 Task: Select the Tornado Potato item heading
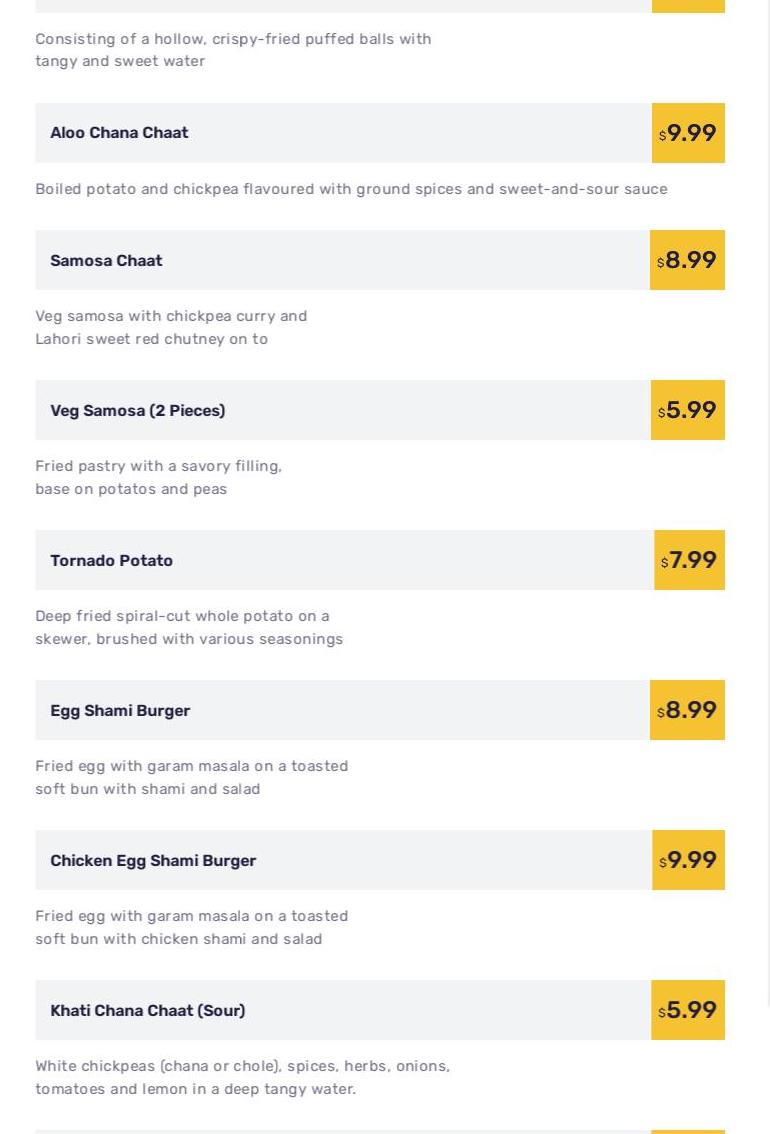111,561
